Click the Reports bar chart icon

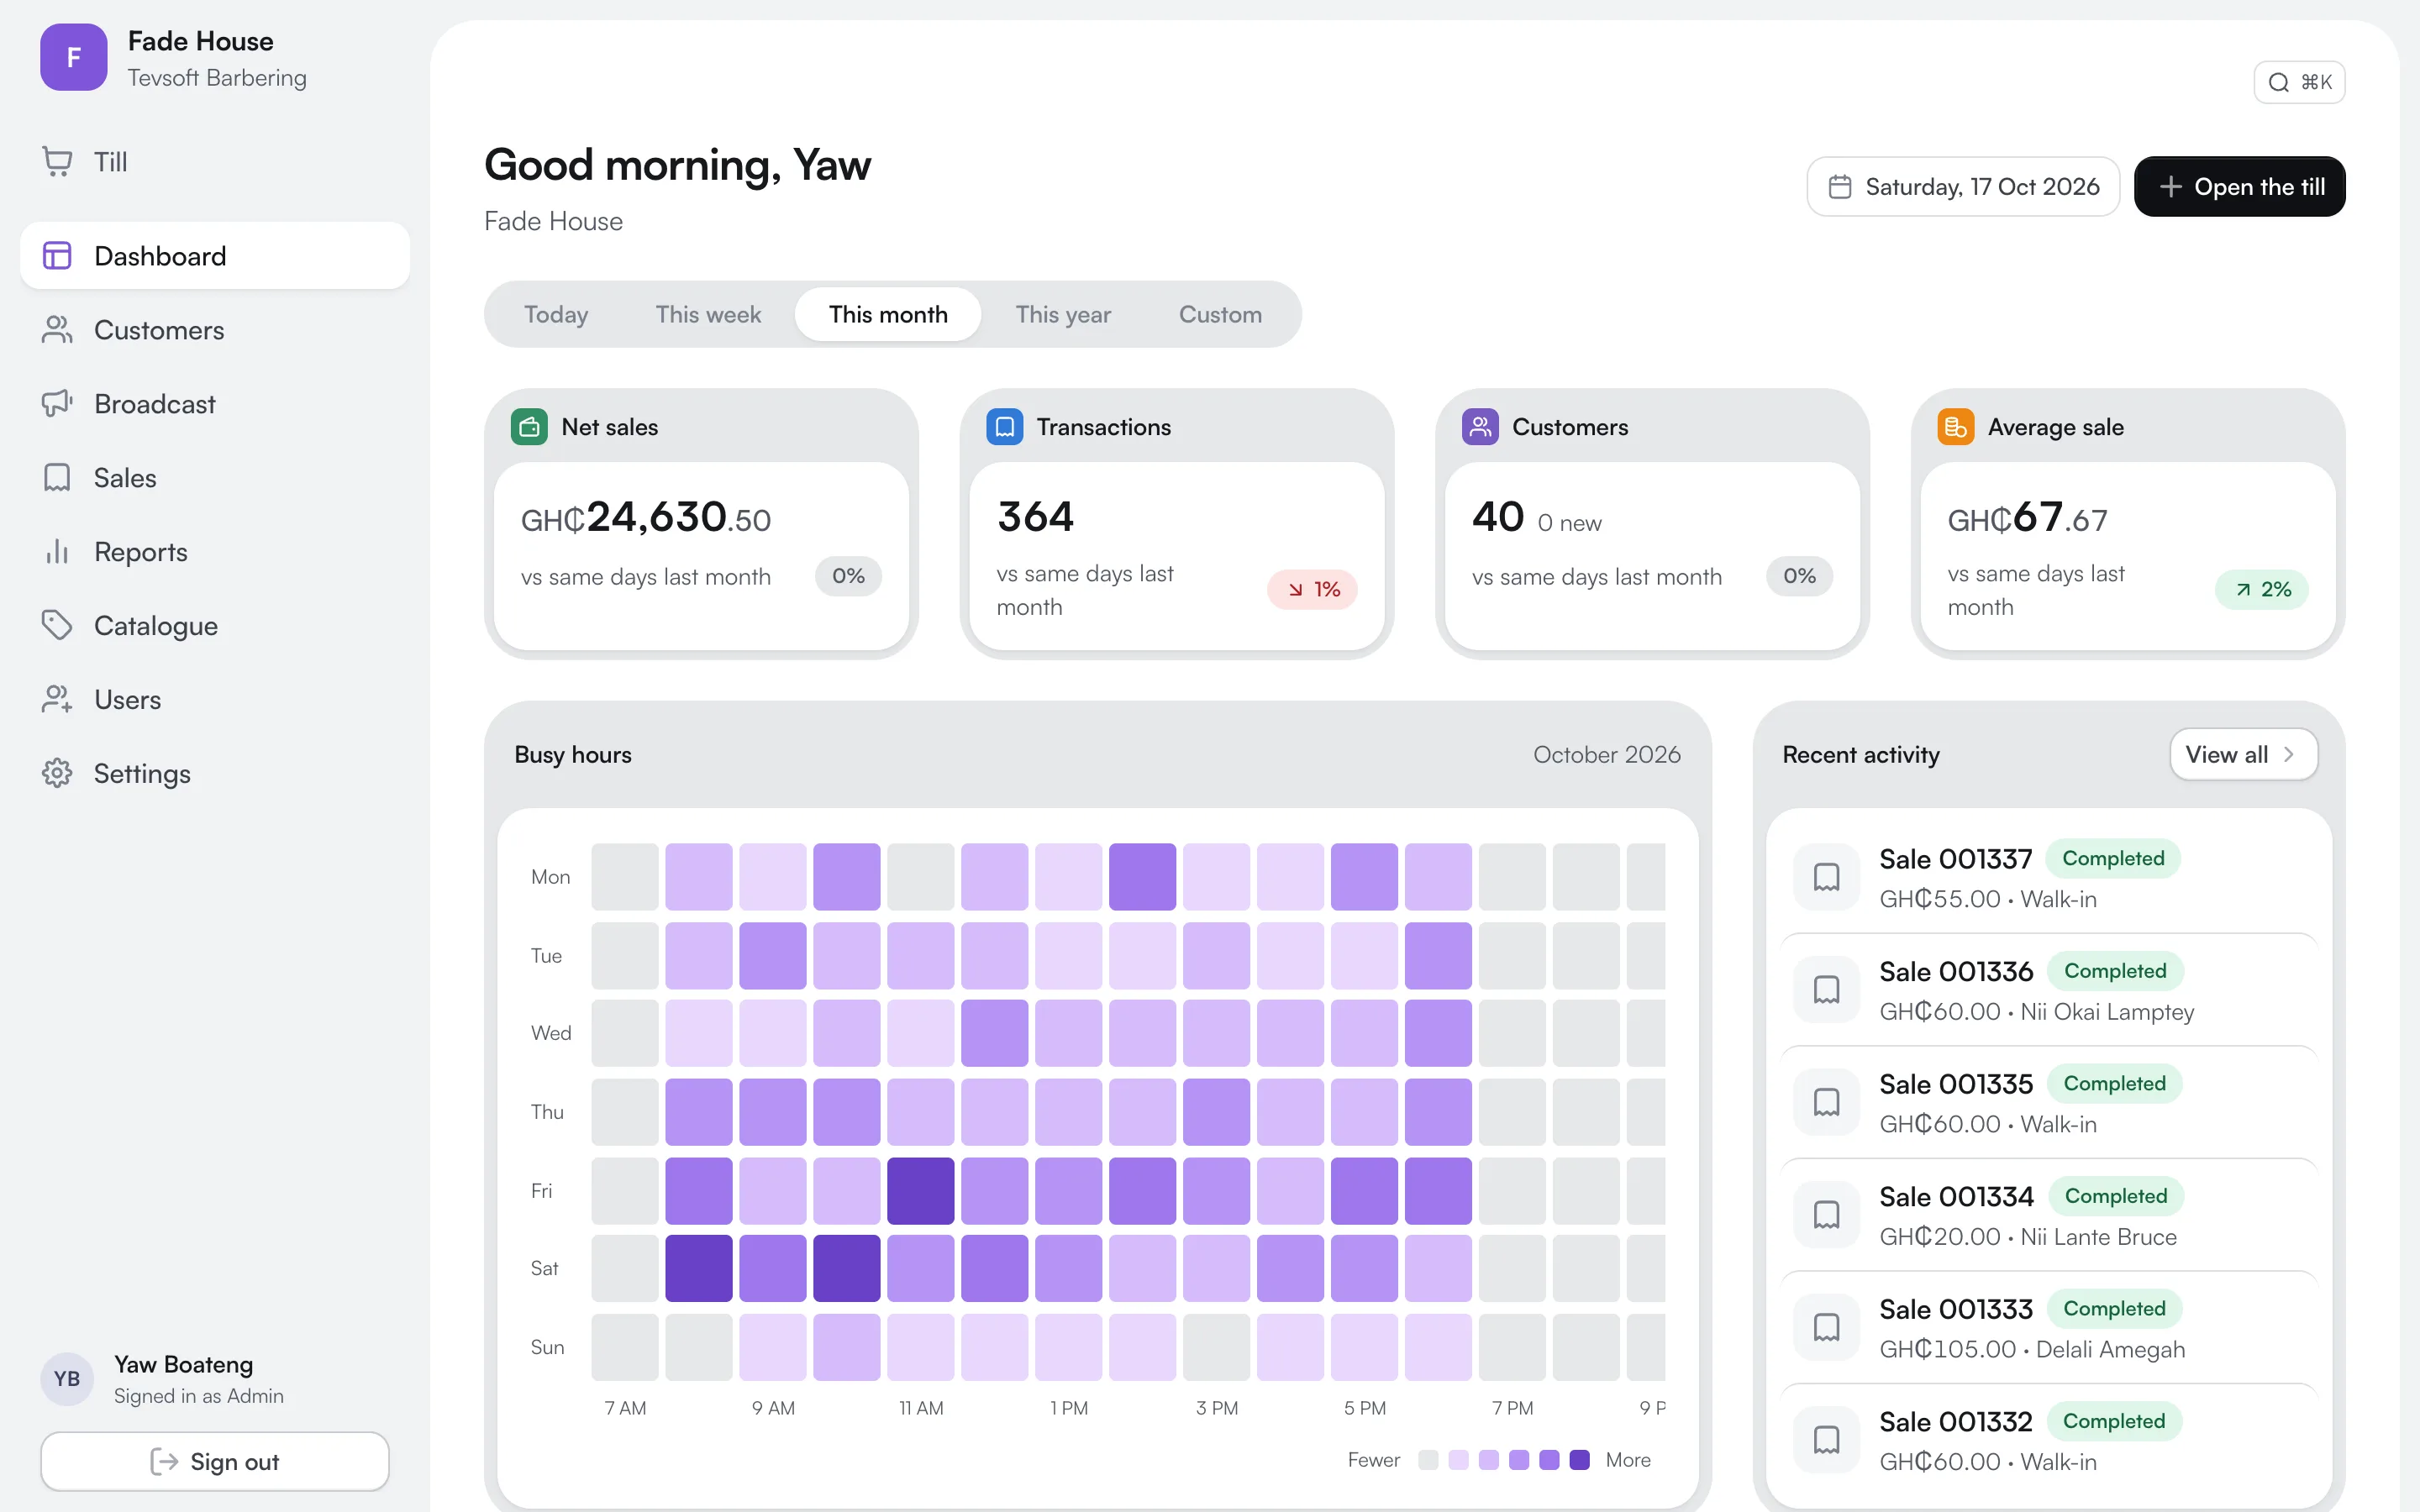tap(57, 552)
